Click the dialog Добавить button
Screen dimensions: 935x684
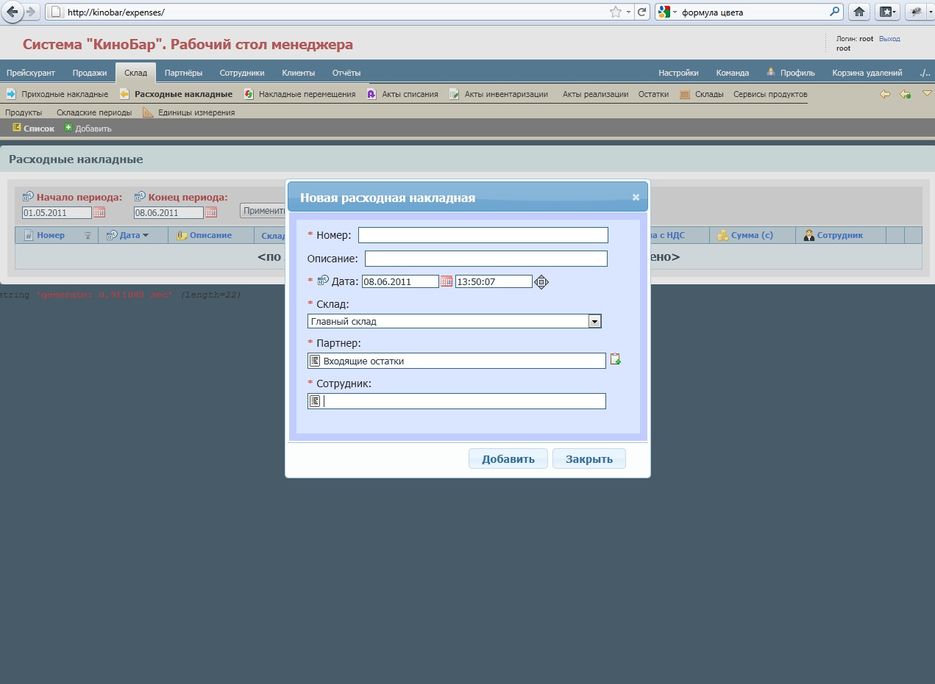[508, 459]
